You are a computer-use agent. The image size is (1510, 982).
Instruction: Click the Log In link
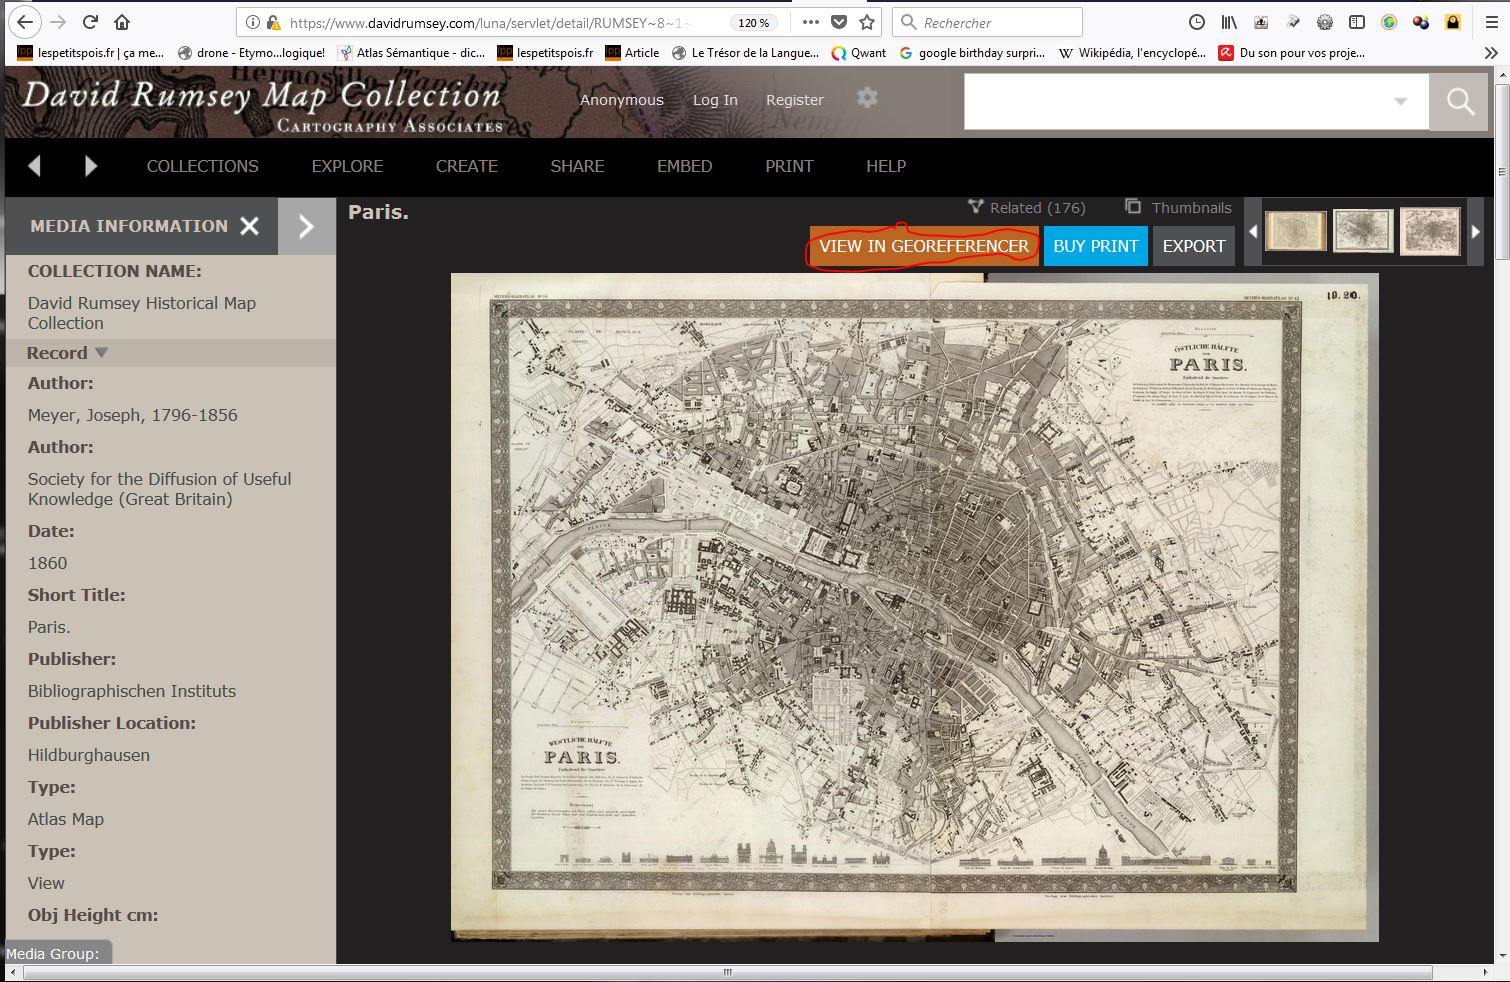[x=715, y=100]
